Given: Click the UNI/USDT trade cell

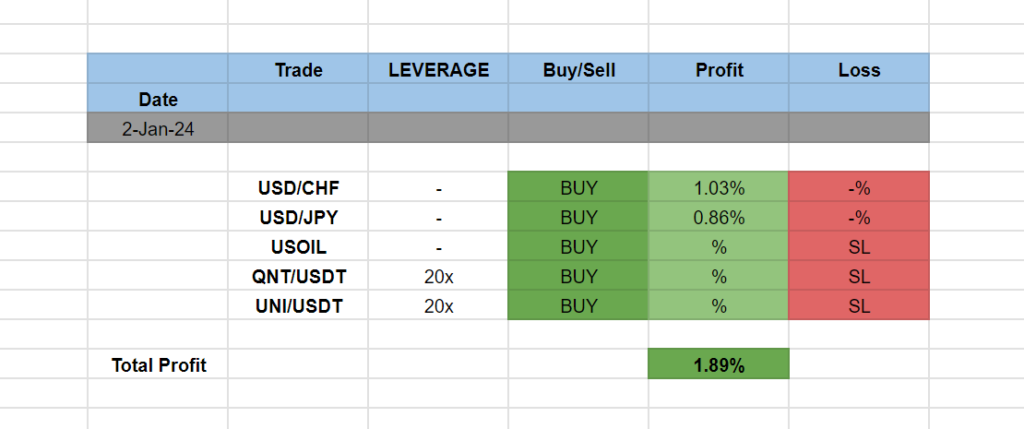Looking at the screenshot, I should [298, 306].
